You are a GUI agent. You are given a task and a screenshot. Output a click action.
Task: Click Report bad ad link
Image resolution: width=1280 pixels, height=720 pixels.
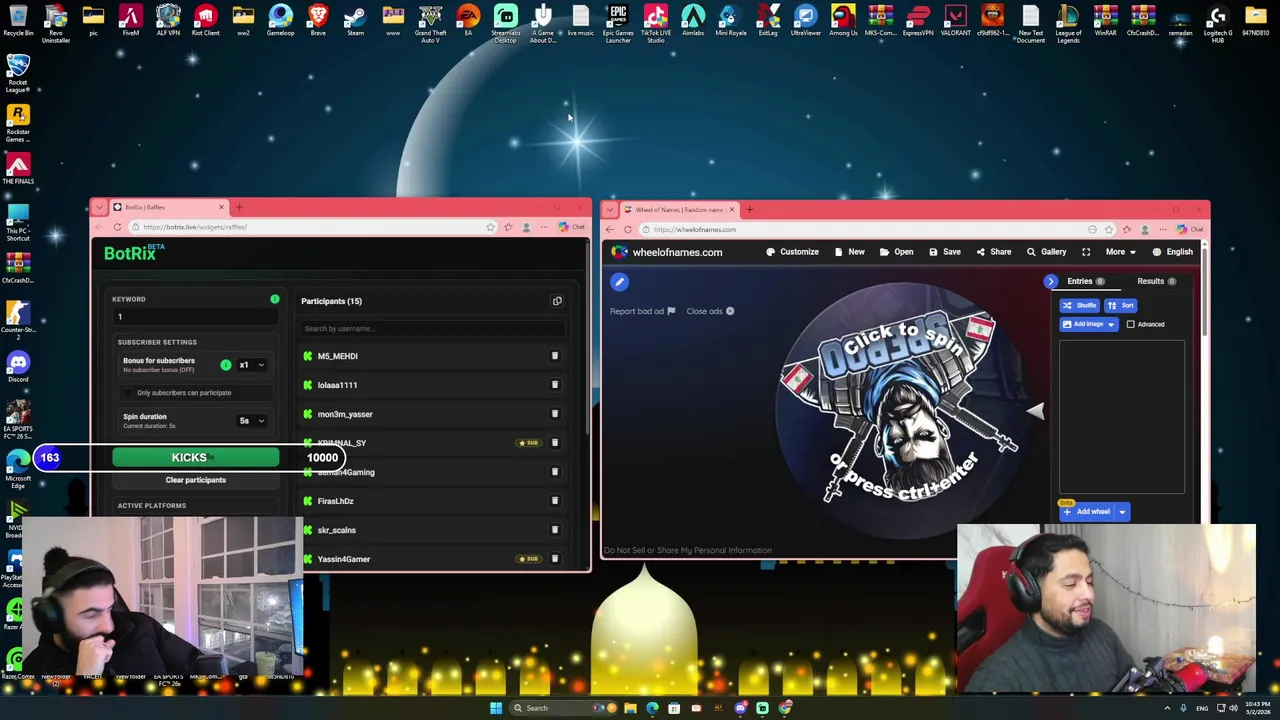[x=643, y=311]
